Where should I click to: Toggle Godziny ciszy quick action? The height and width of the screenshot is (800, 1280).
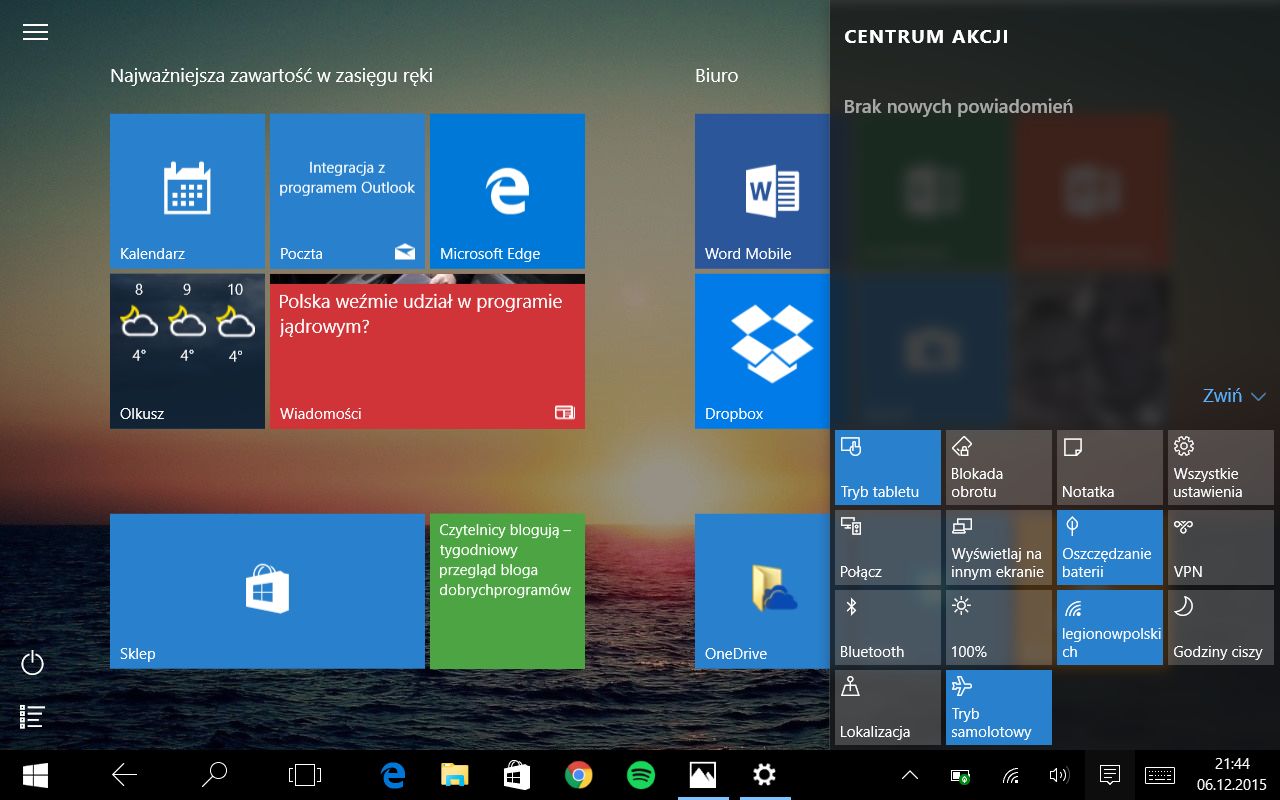[1221, 627]
